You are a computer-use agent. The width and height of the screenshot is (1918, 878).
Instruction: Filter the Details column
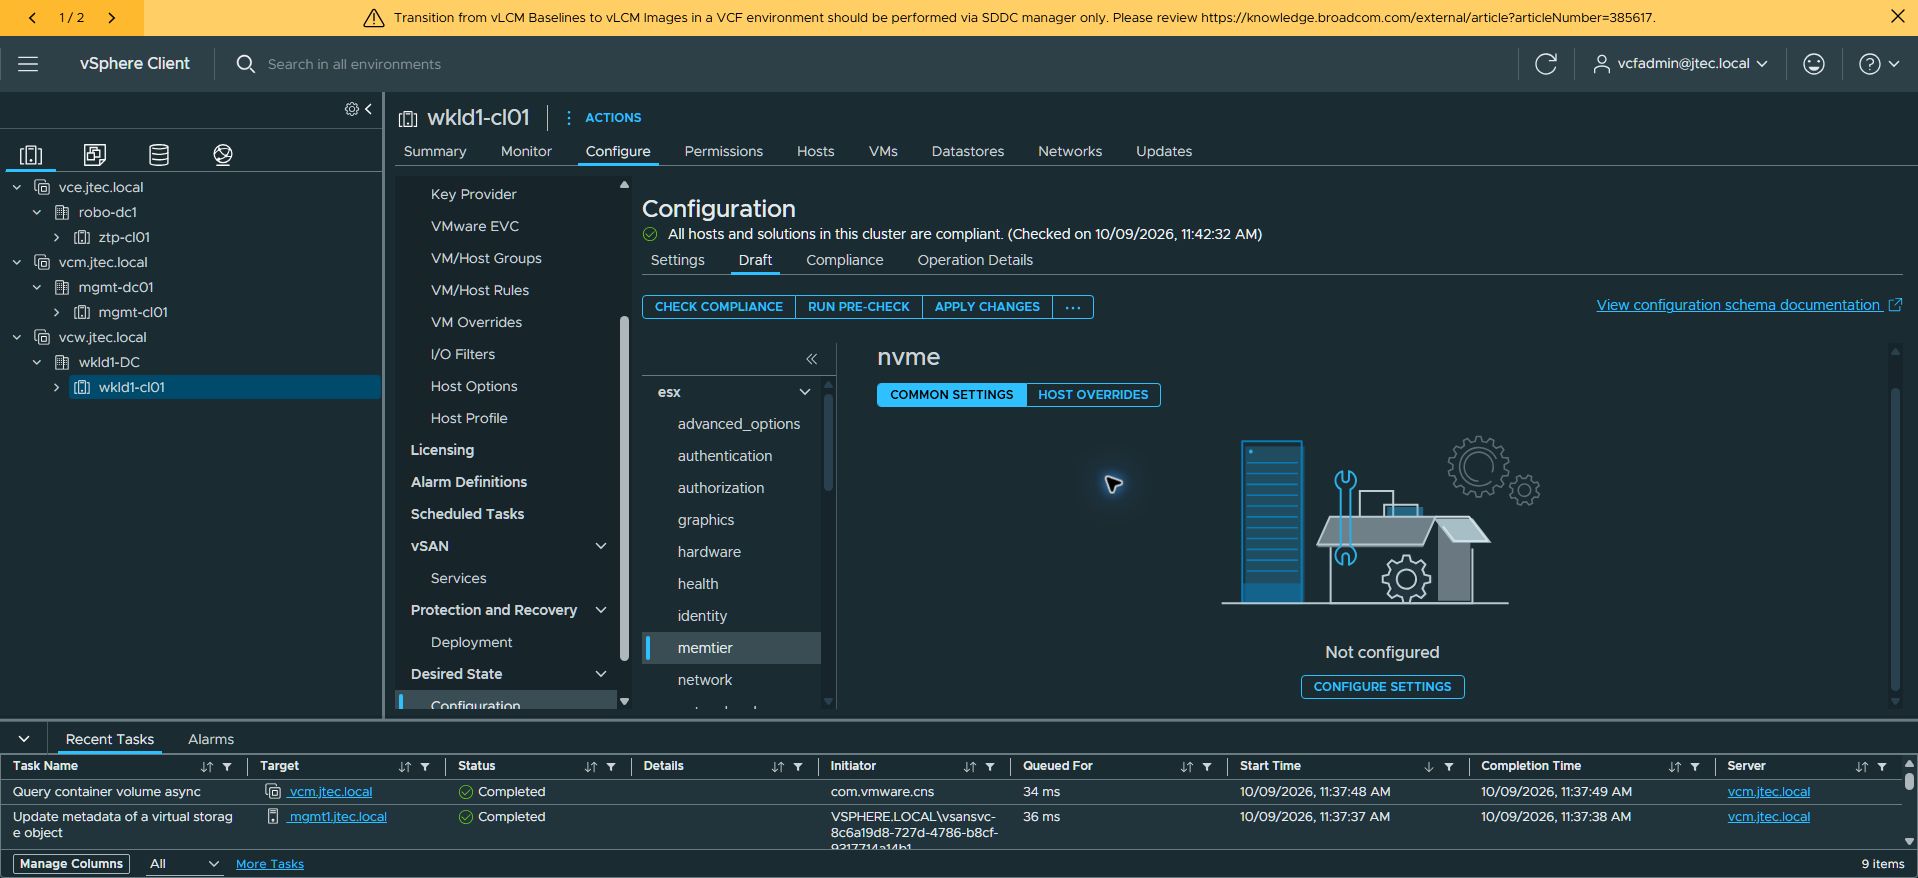(798, 767)
